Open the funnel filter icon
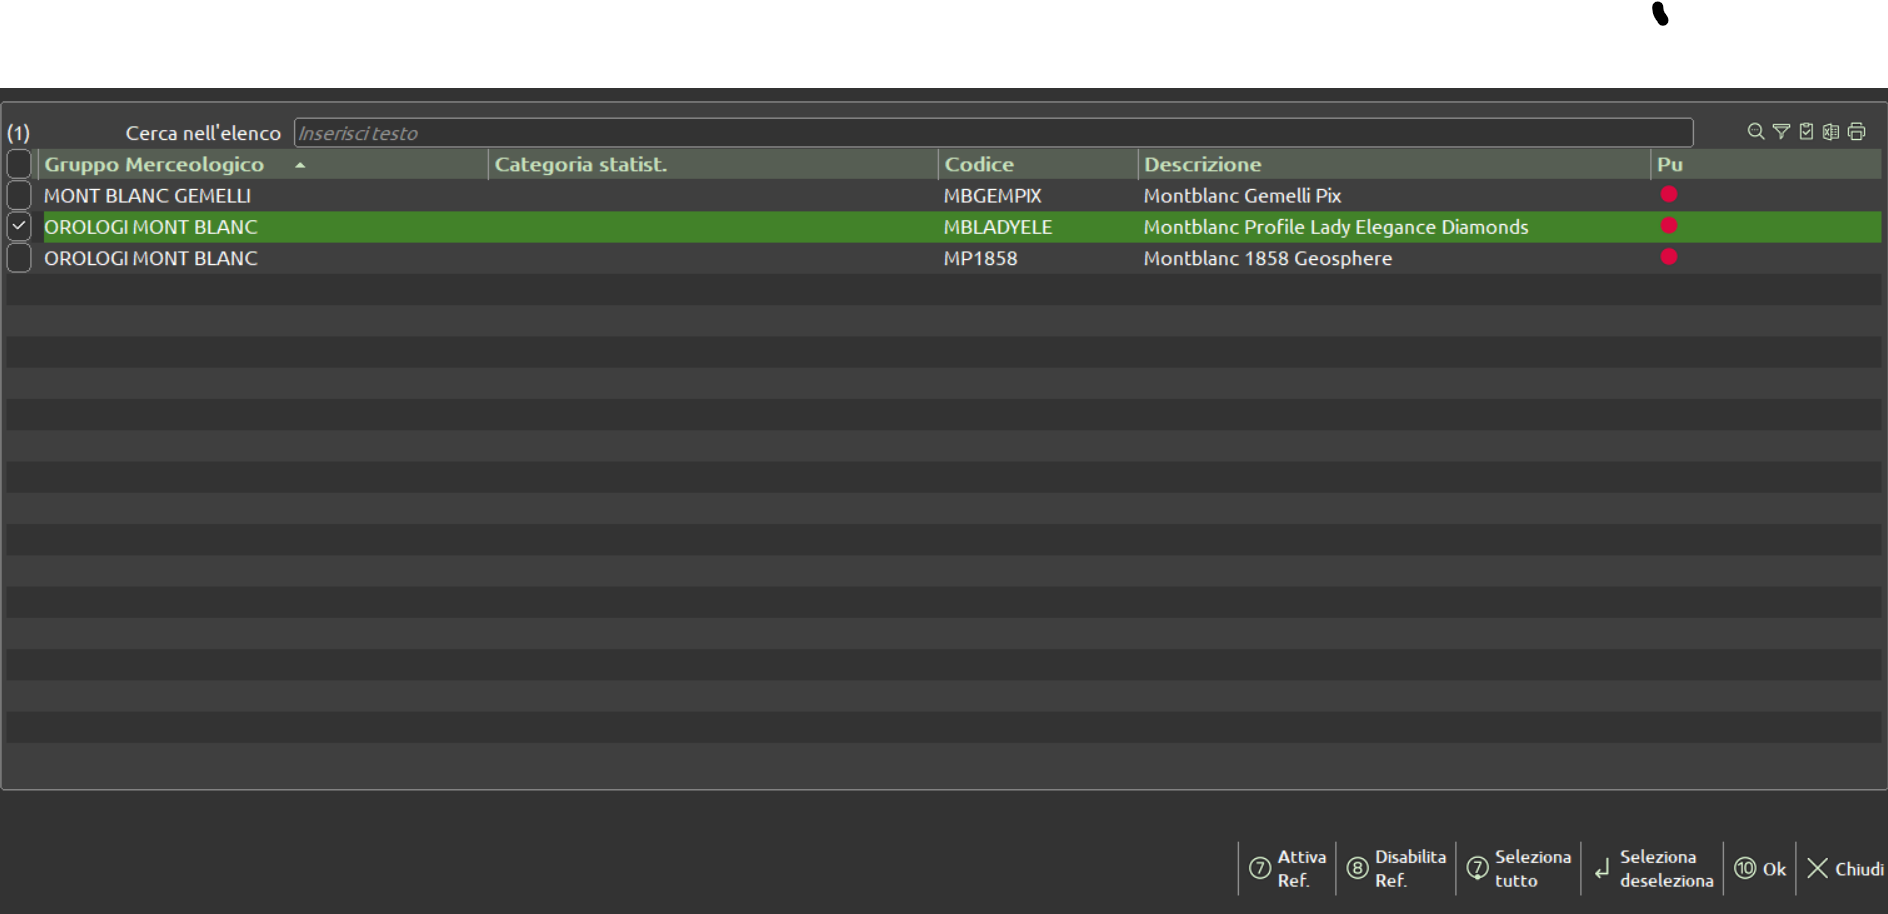The height and width of the screenshot is (914, 1888). 1781,132
